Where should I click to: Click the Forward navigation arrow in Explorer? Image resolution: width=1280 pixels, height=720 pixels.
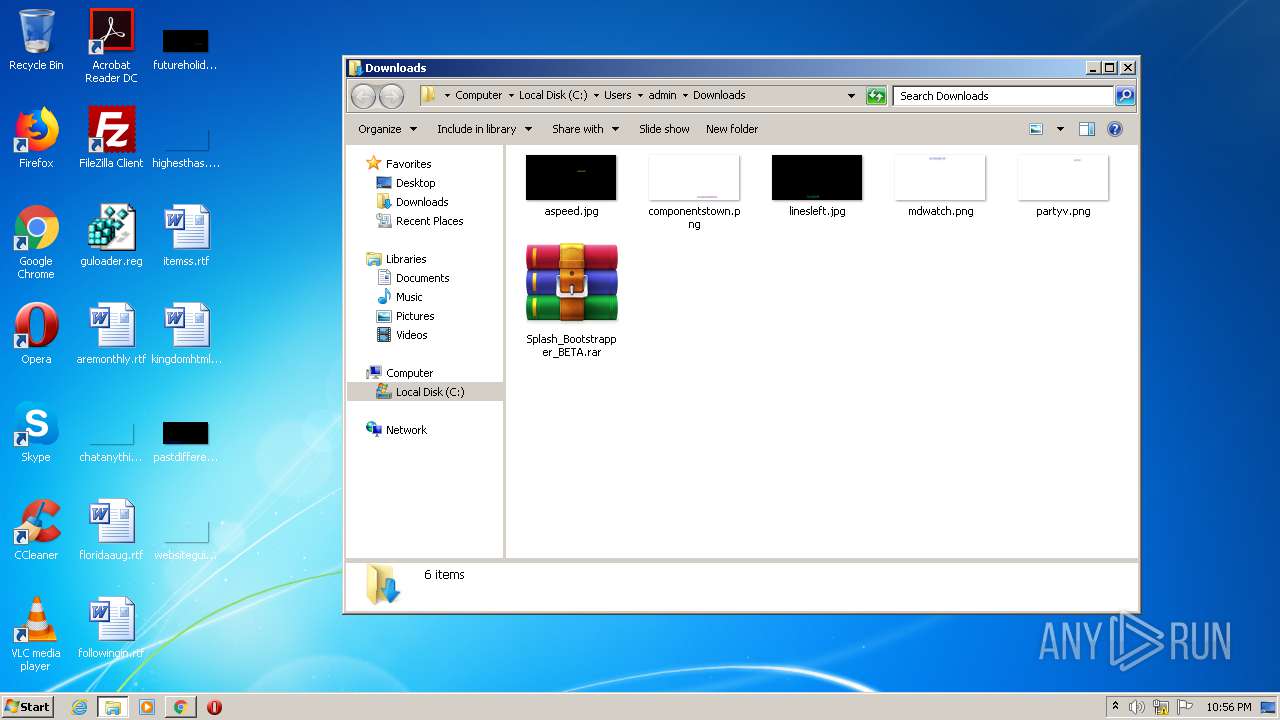click(x=391, y=96)
